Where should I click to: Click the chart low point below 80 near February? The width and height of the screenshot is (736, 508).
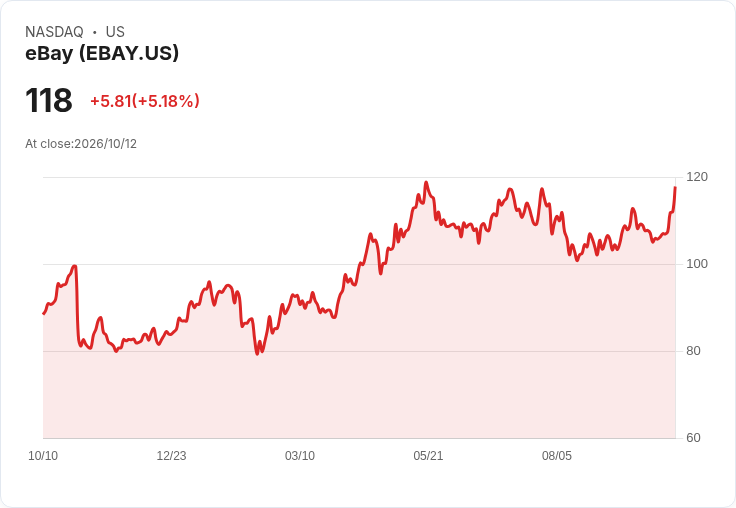point(257,354)
